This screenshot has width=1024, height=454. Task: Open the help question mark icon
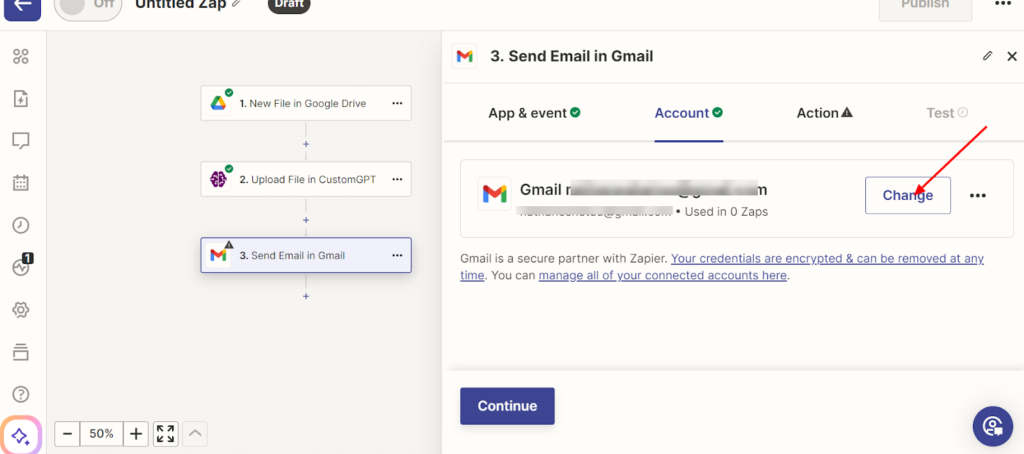tap(21, 394)
